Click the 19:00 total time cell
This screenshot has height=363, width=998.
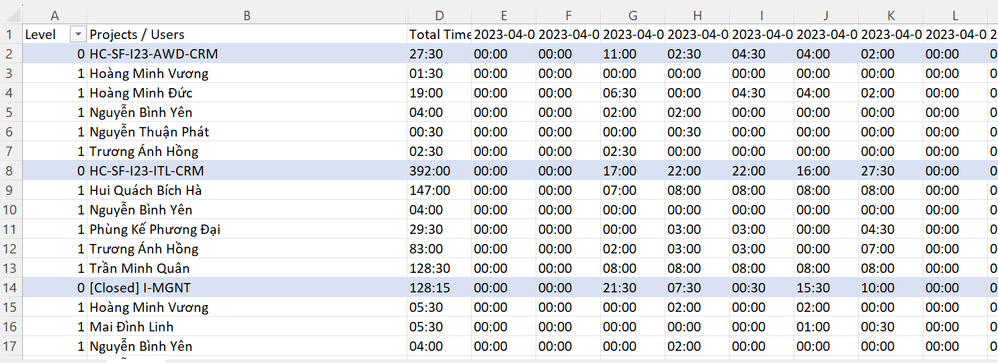439,93
